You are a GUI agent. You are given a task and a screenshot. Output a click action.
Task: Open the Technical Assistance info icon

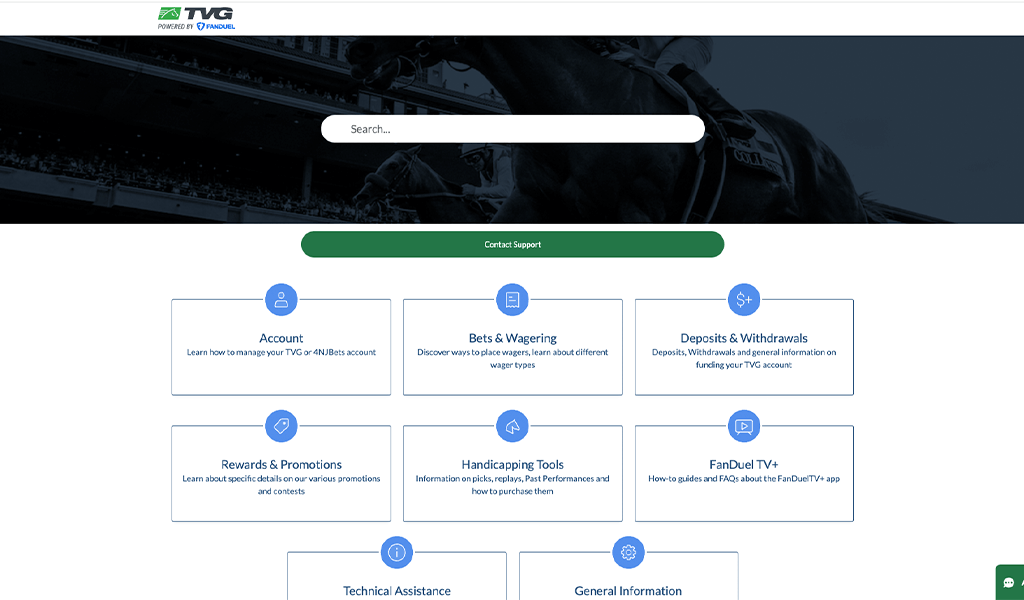[x=397, y=552]
